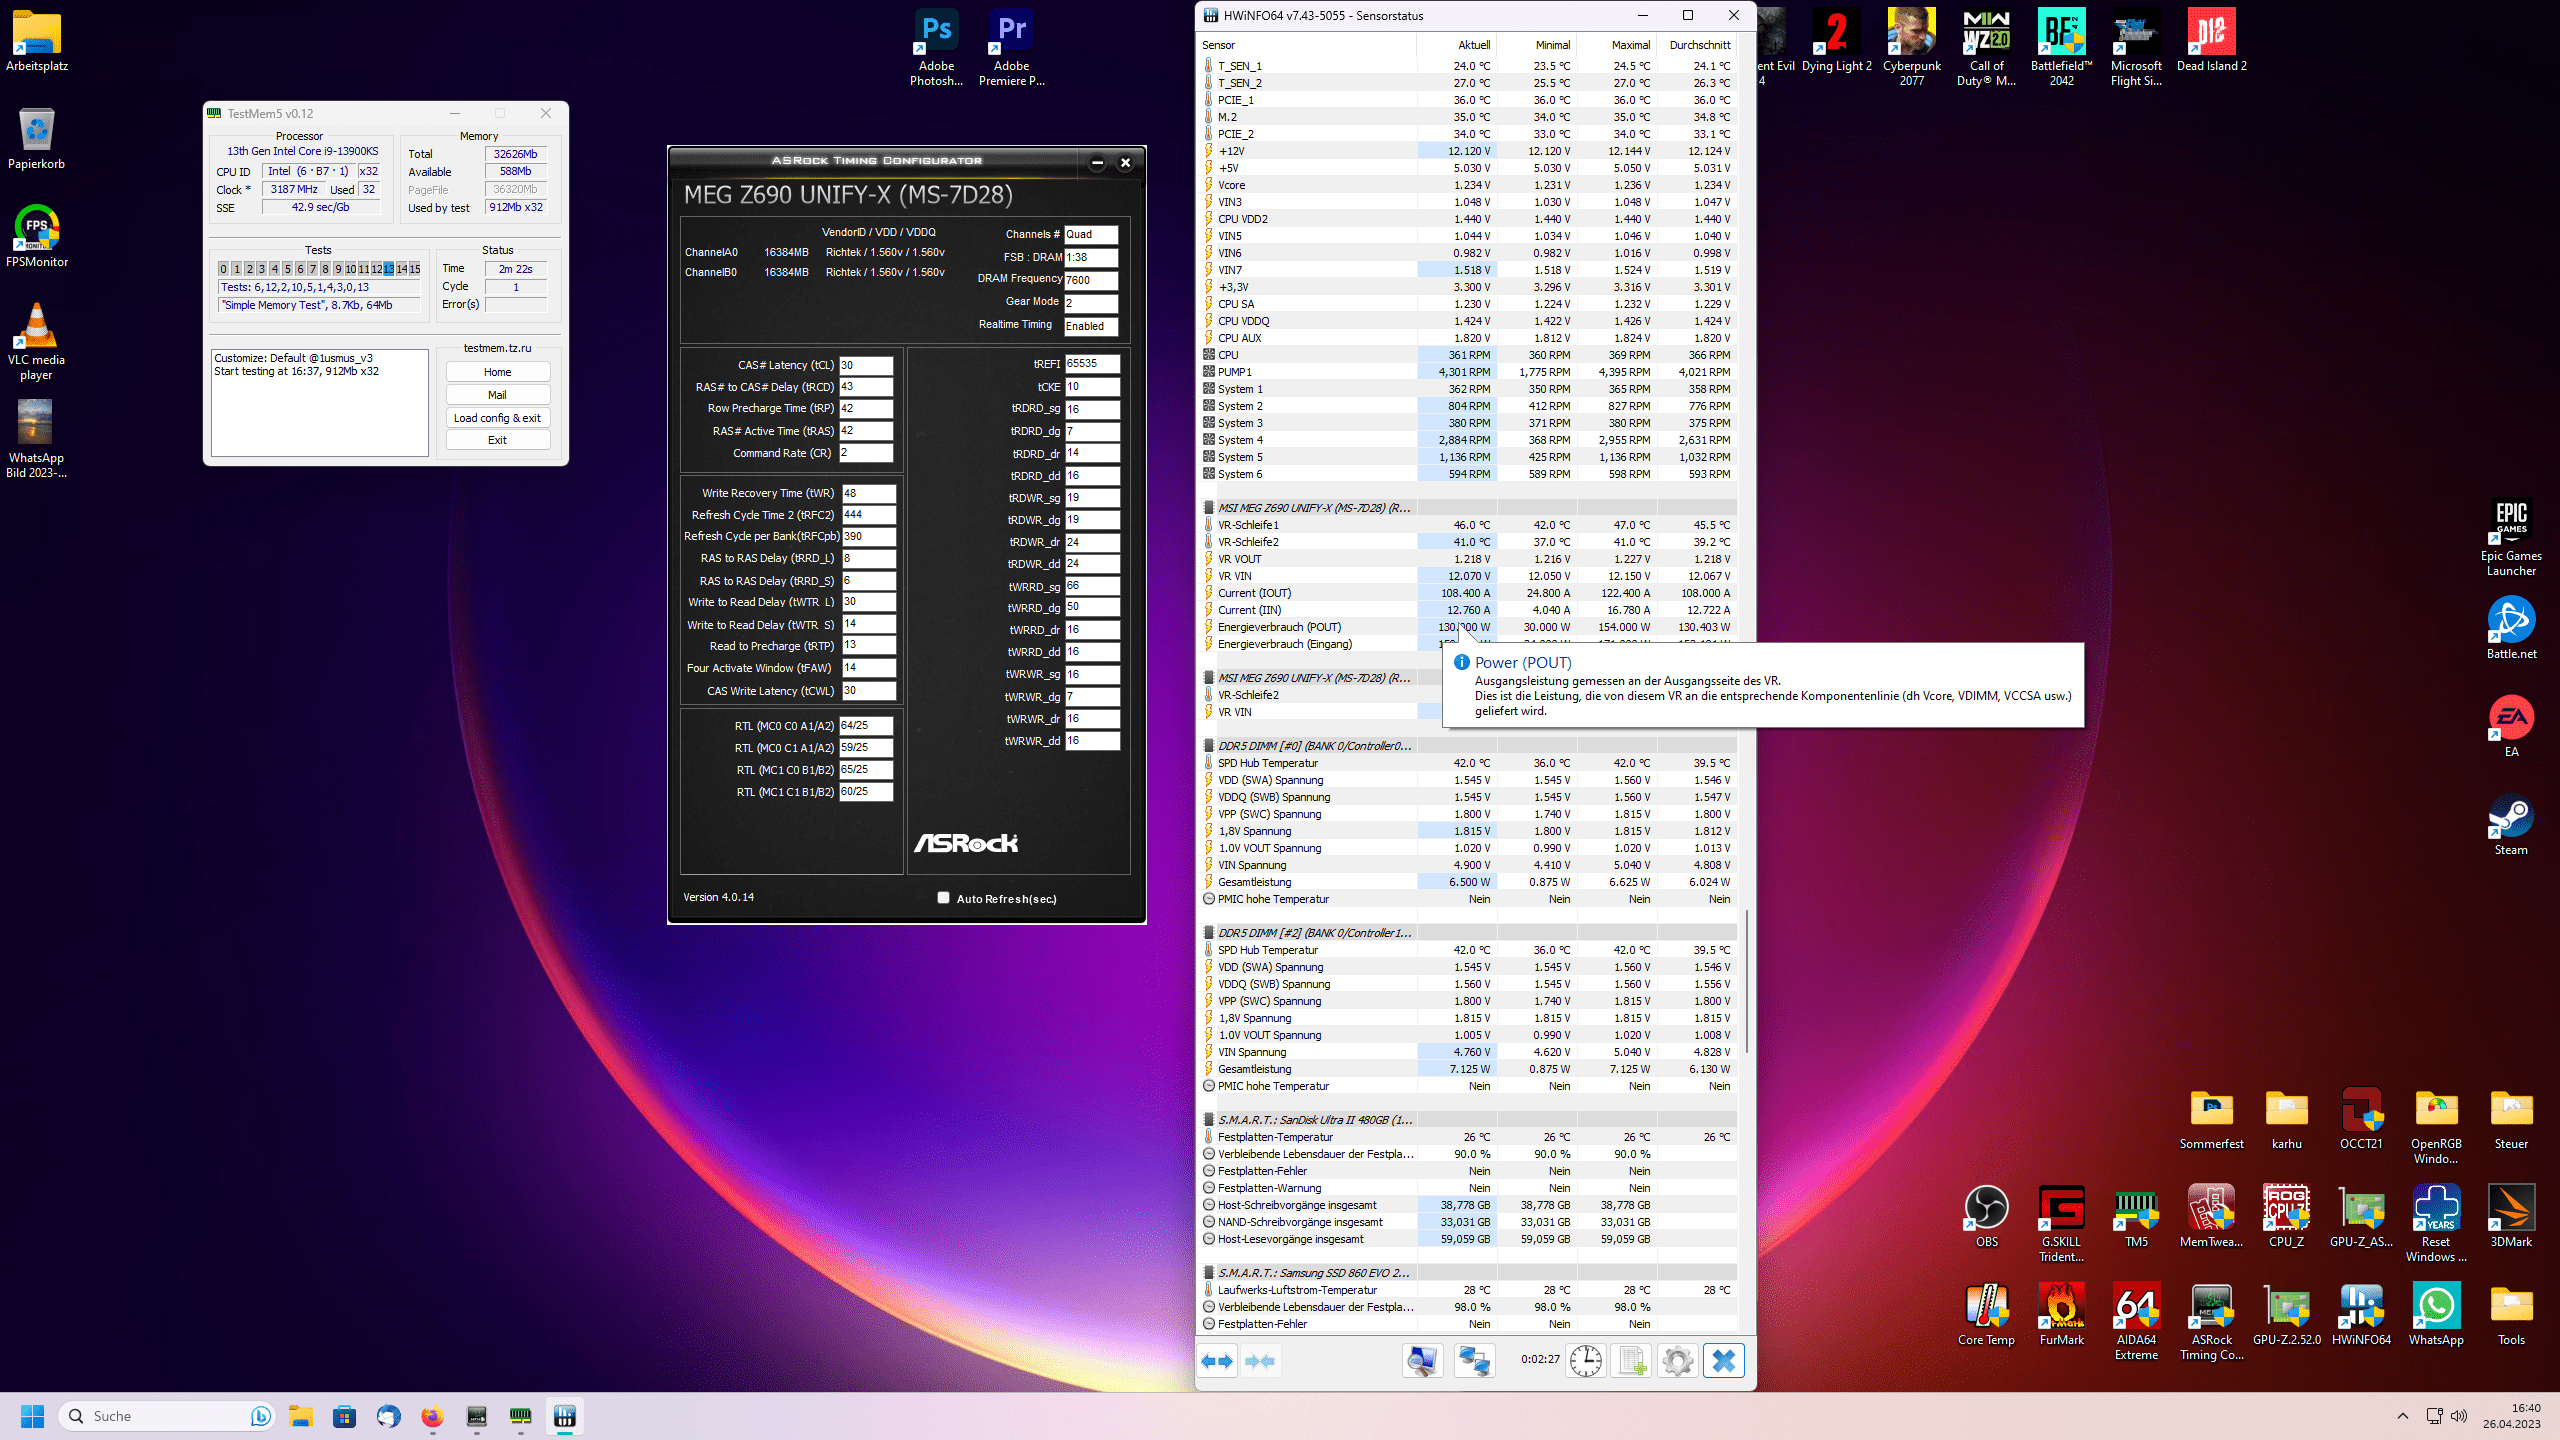Click the tREFI value field
The image size is (2560, 1440).
point(1090,364)
